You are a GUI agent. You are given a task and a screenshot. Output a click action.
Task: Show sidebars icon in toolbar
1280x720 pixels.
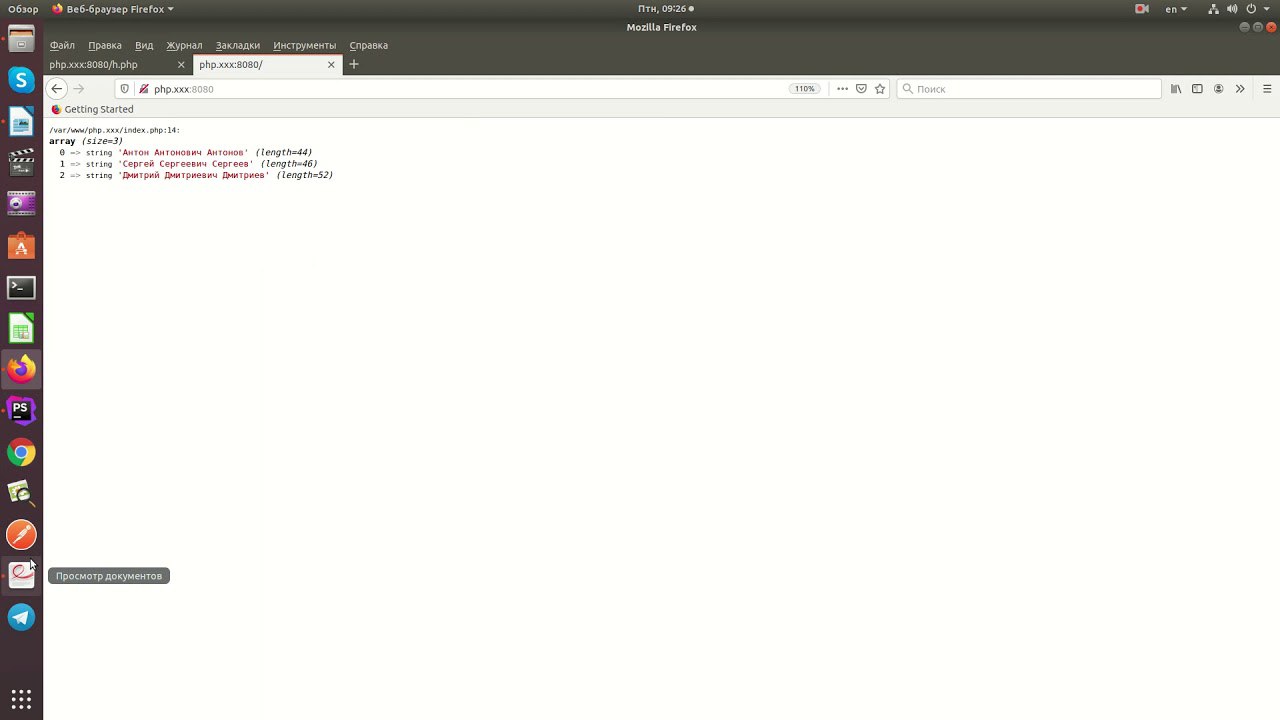[1197, 89]
